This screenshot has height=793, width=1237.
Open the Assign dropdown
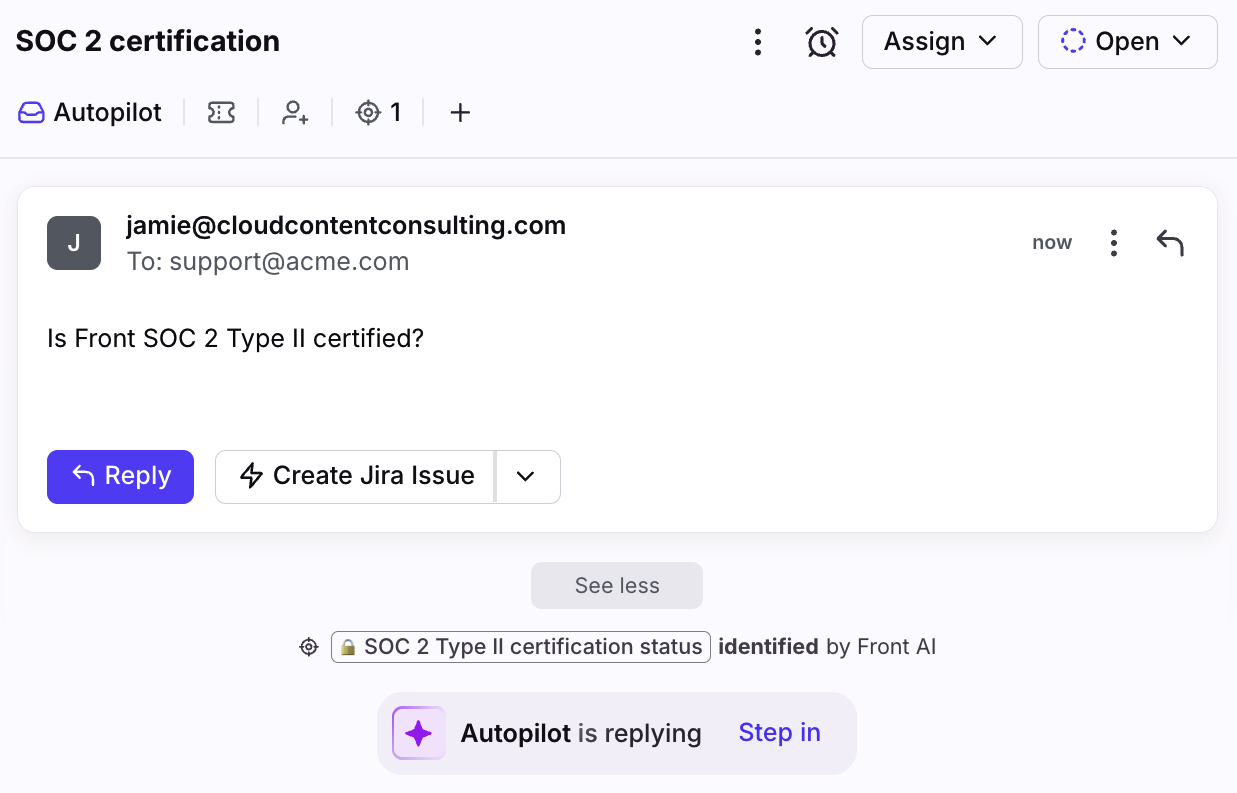coord(941,42)
